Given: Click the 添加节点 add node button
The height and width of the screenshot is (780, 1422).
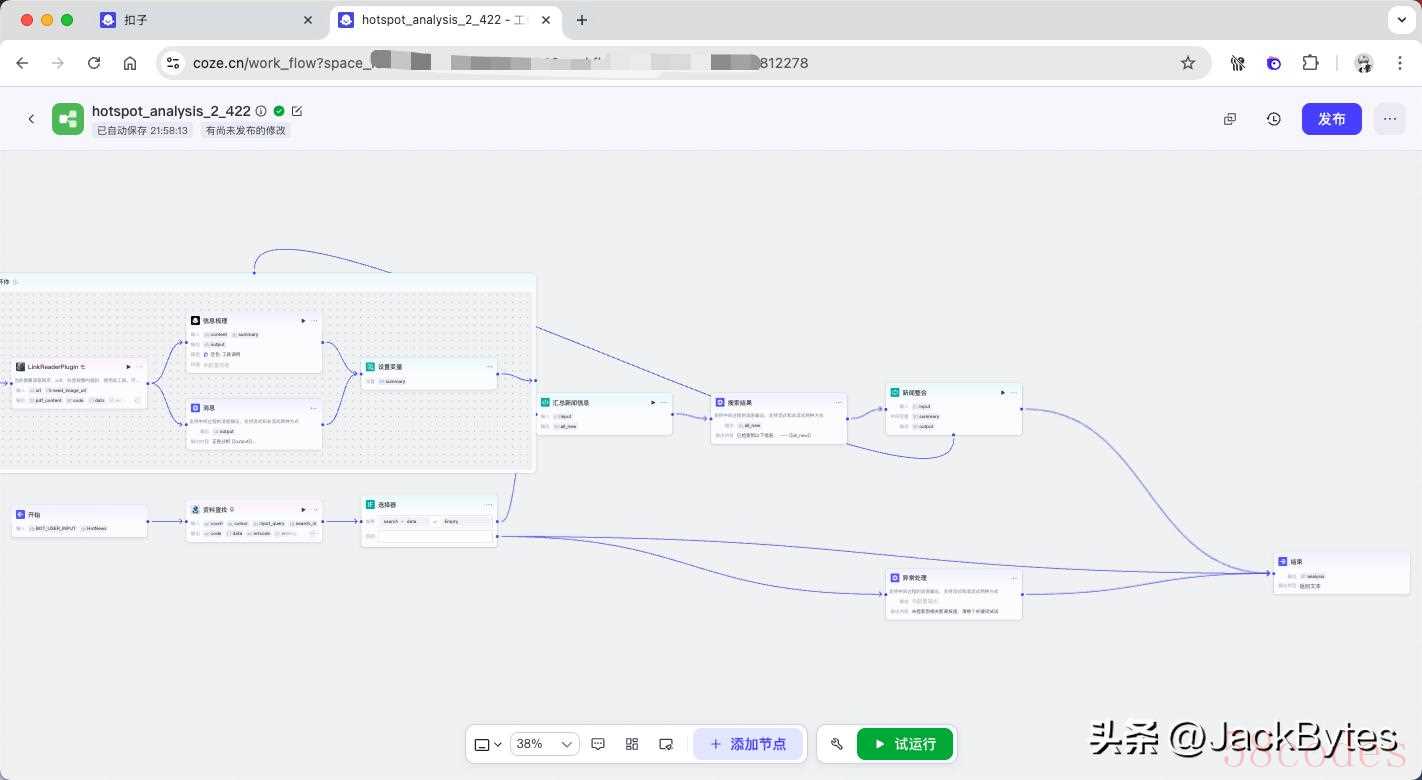Looking at the screenshot, I should (x=747, y=744).
